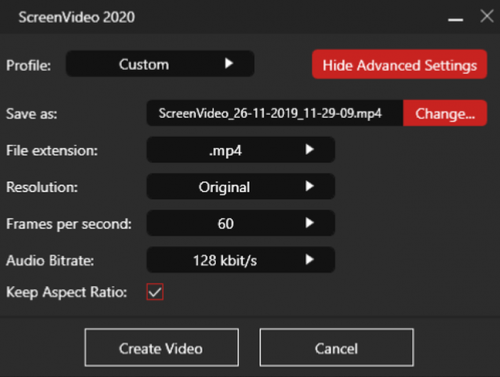The height and width of the screenshot is (377, 500).
Task: Click the Audio Bitrate arrow icon
Action: pos(310,259)
